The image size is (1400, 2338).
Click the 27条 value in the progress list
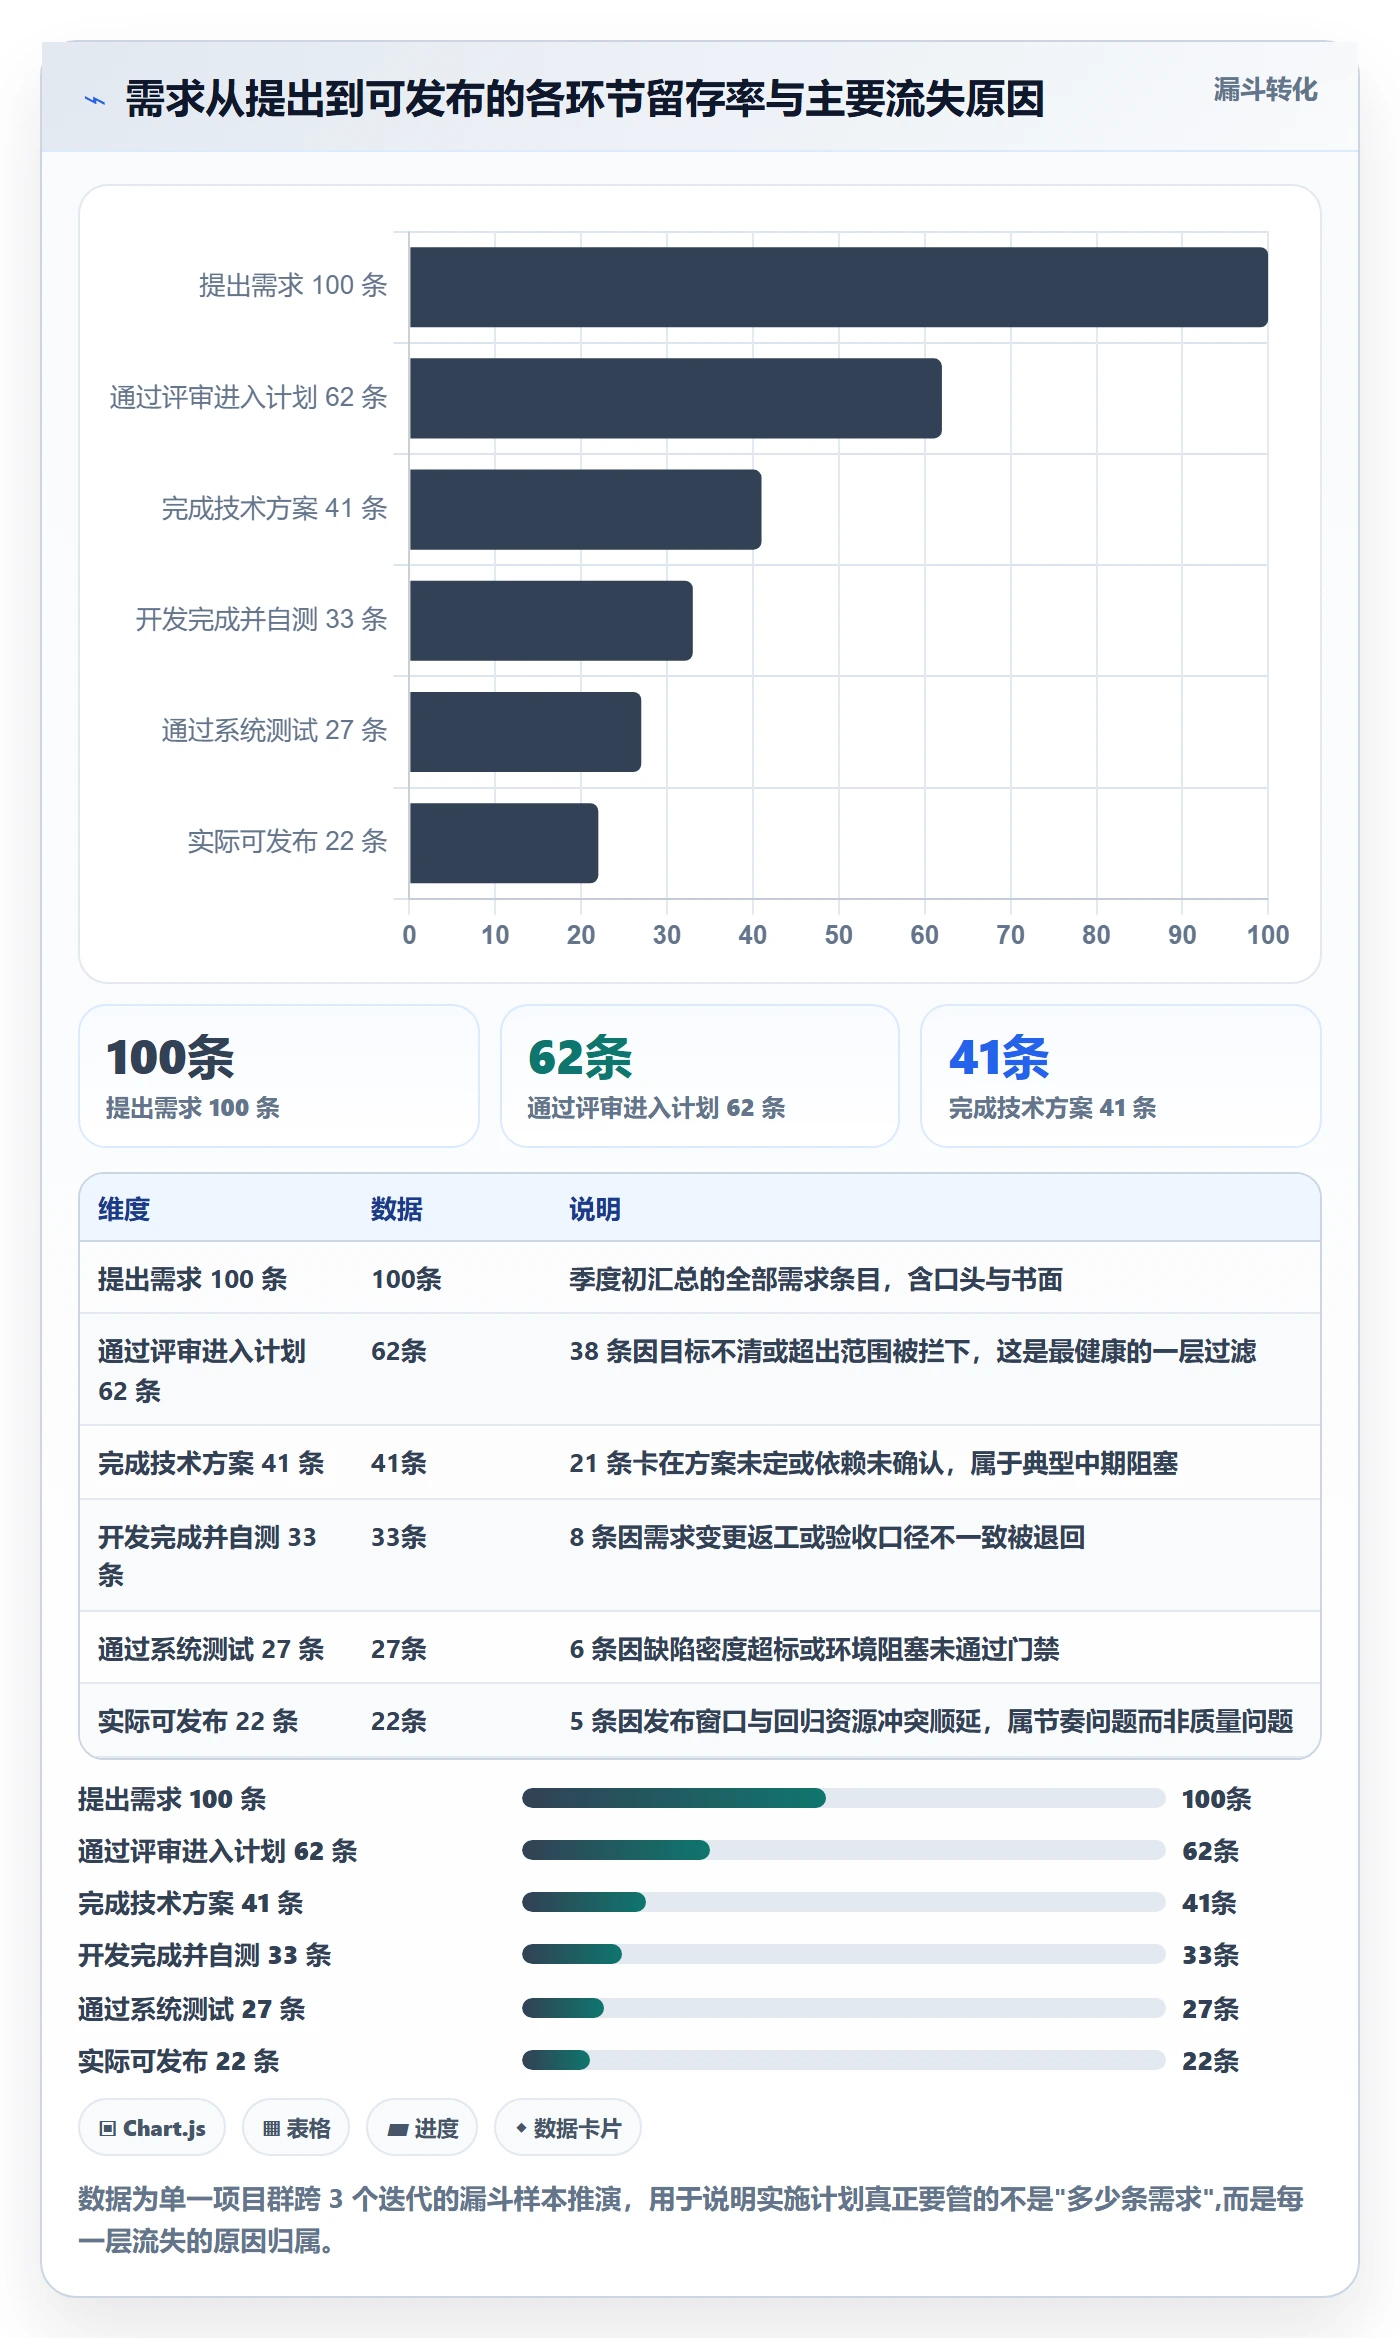click(x=1210, y=2008)
